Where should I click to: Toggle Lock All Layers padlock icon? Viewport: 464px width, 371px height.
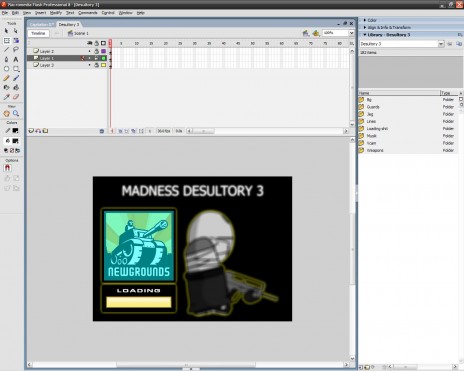pyautogui.click(x=97, y=43)
